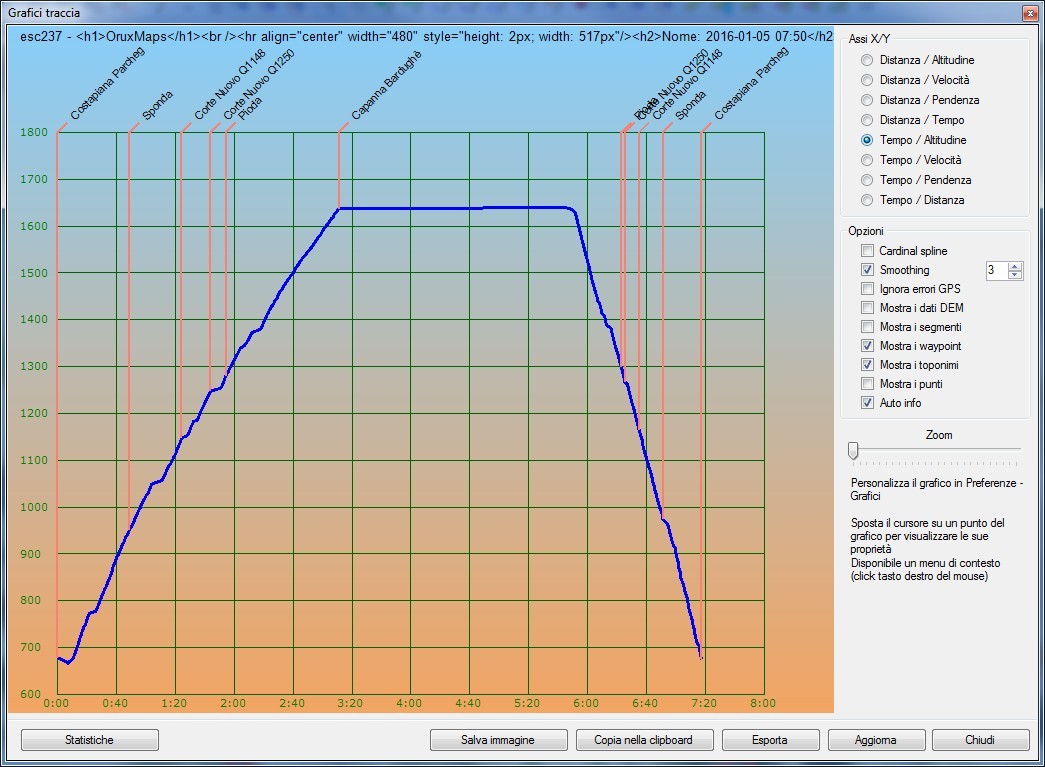
Task: Switch axes to Distanza / Tempo
Action: [867, 120]
